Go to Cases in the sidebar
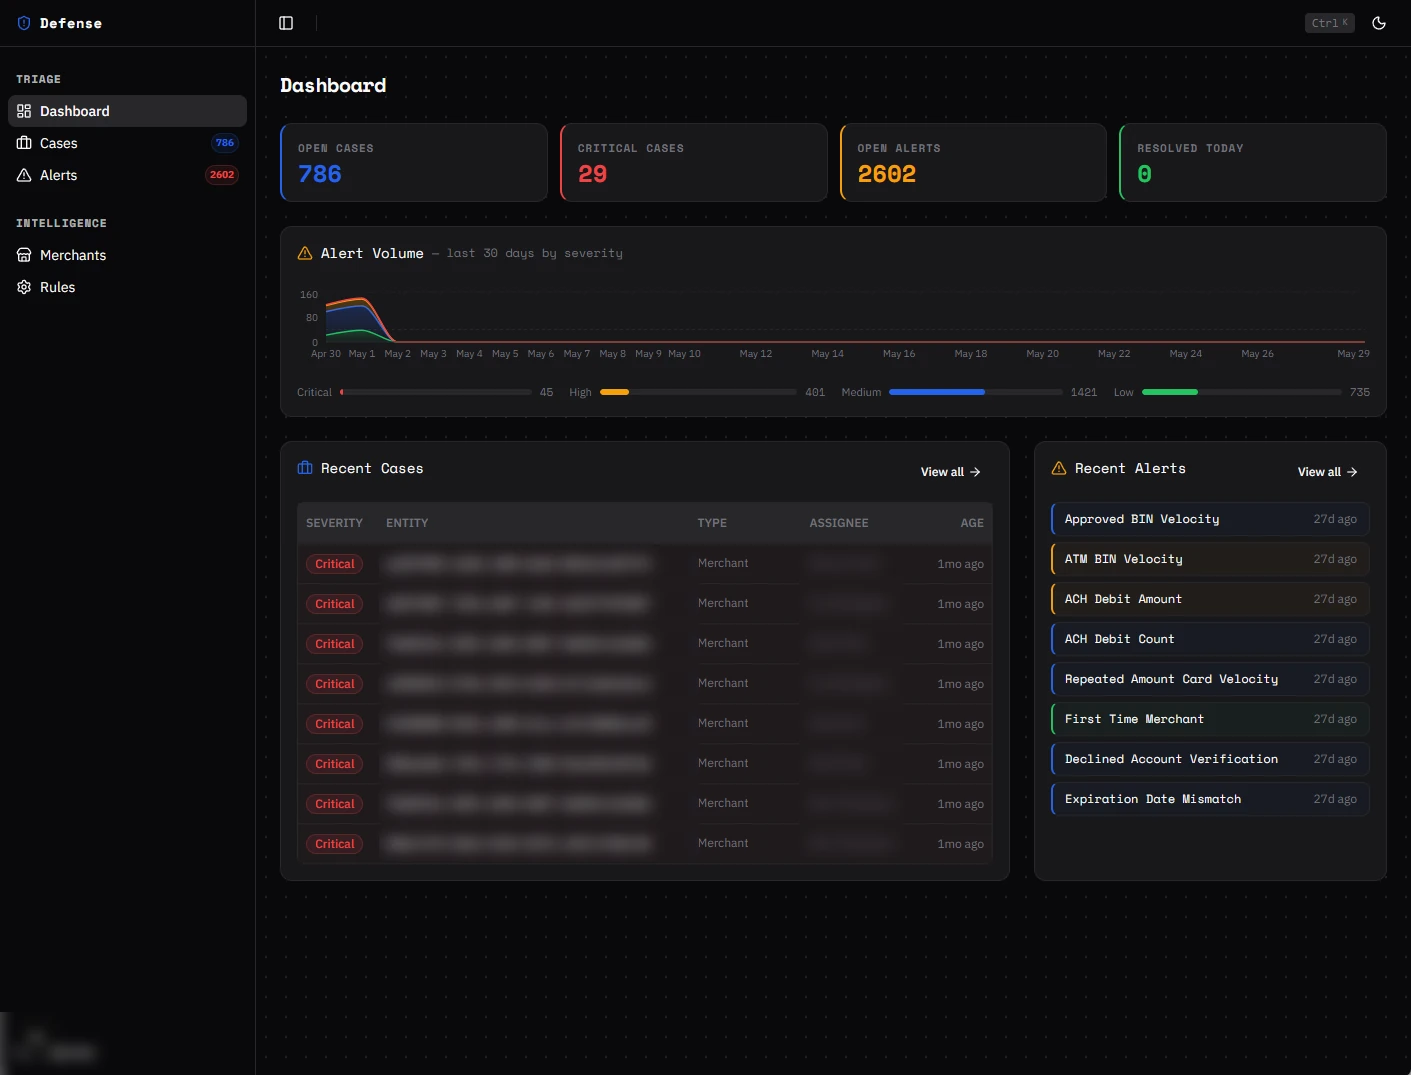This screenshot has width=1411, height=1075. click(x=127, y=143)
